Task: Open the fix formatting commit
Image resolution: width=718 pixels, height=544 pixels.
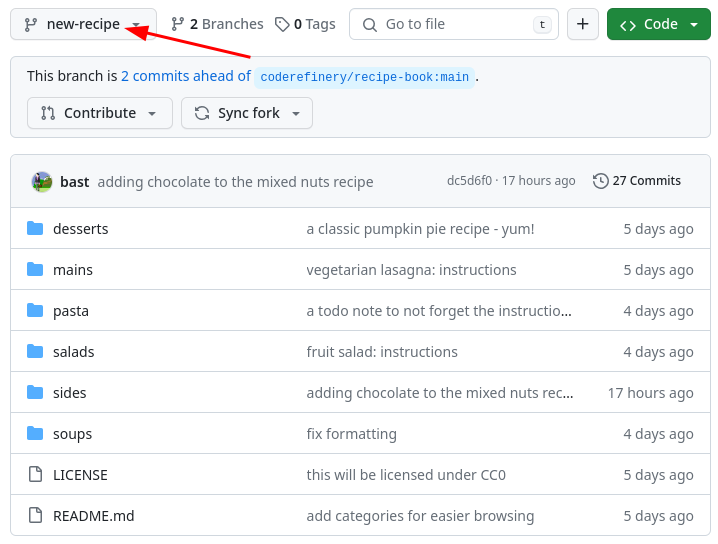Action: coord(352,434)
